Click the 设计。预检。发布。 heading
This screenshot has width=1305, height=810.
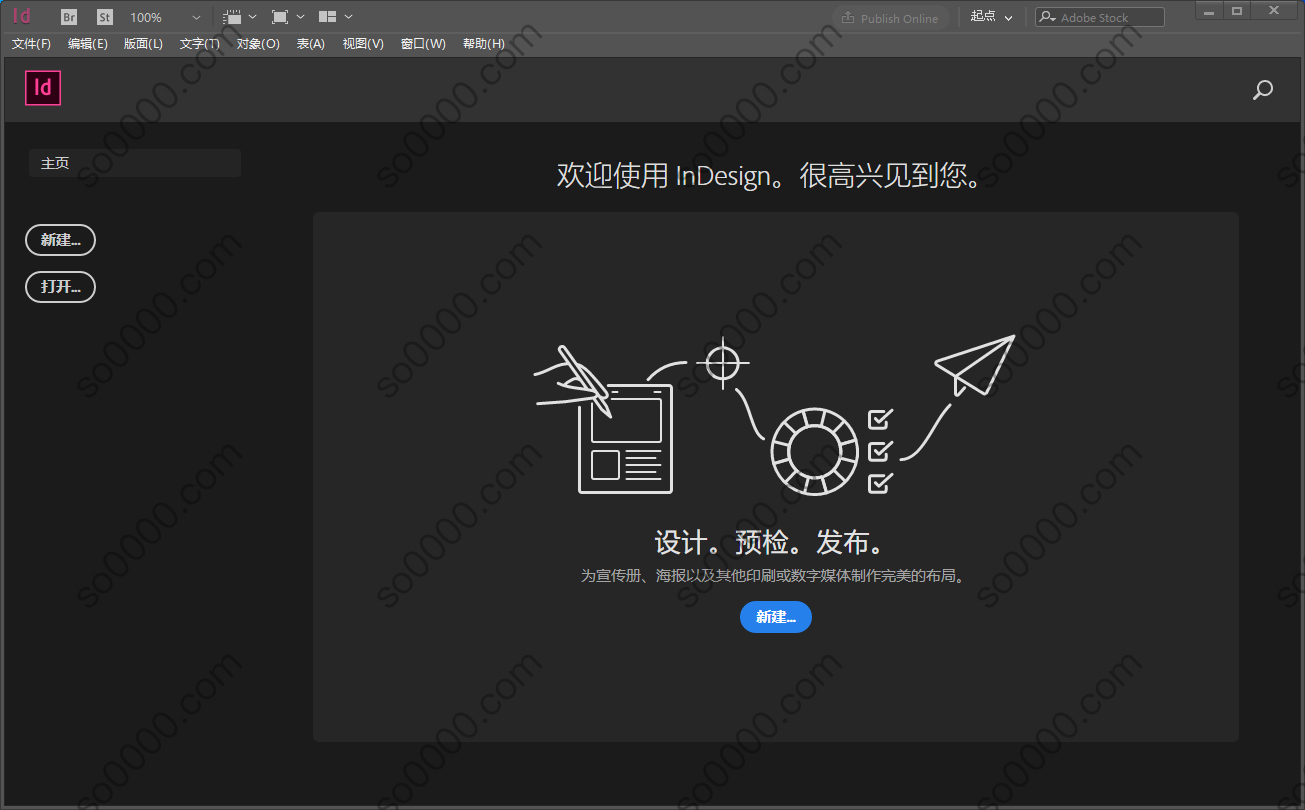pos(770,542)
